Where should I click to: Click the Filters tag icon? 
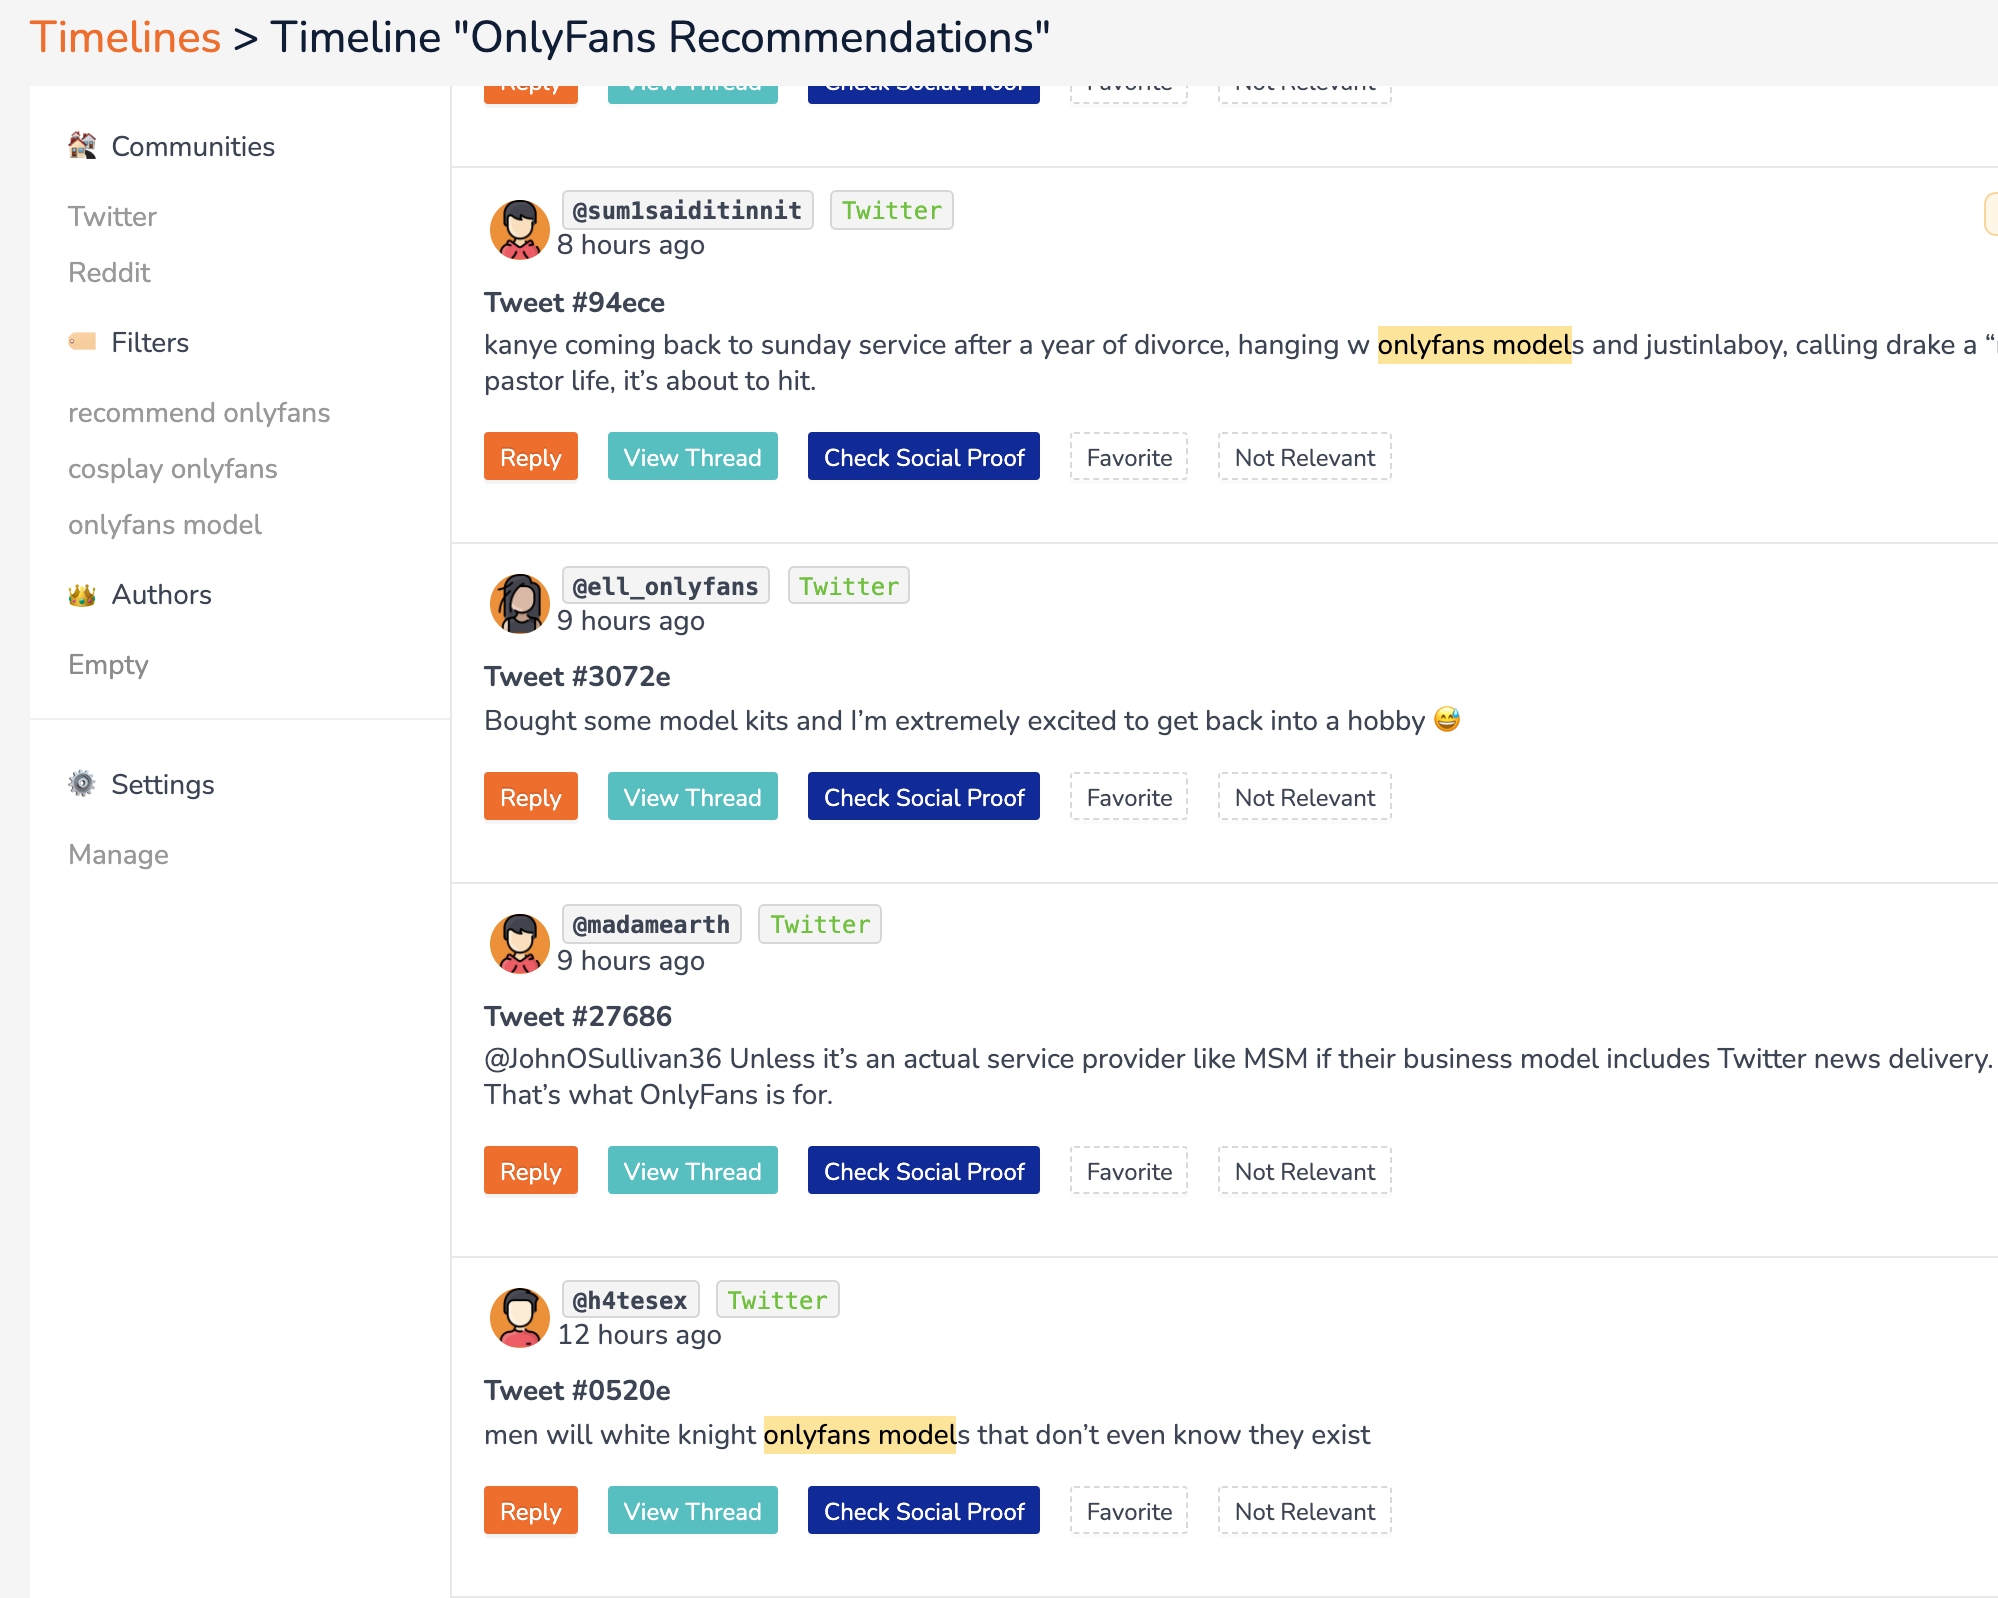click(82, 342)
